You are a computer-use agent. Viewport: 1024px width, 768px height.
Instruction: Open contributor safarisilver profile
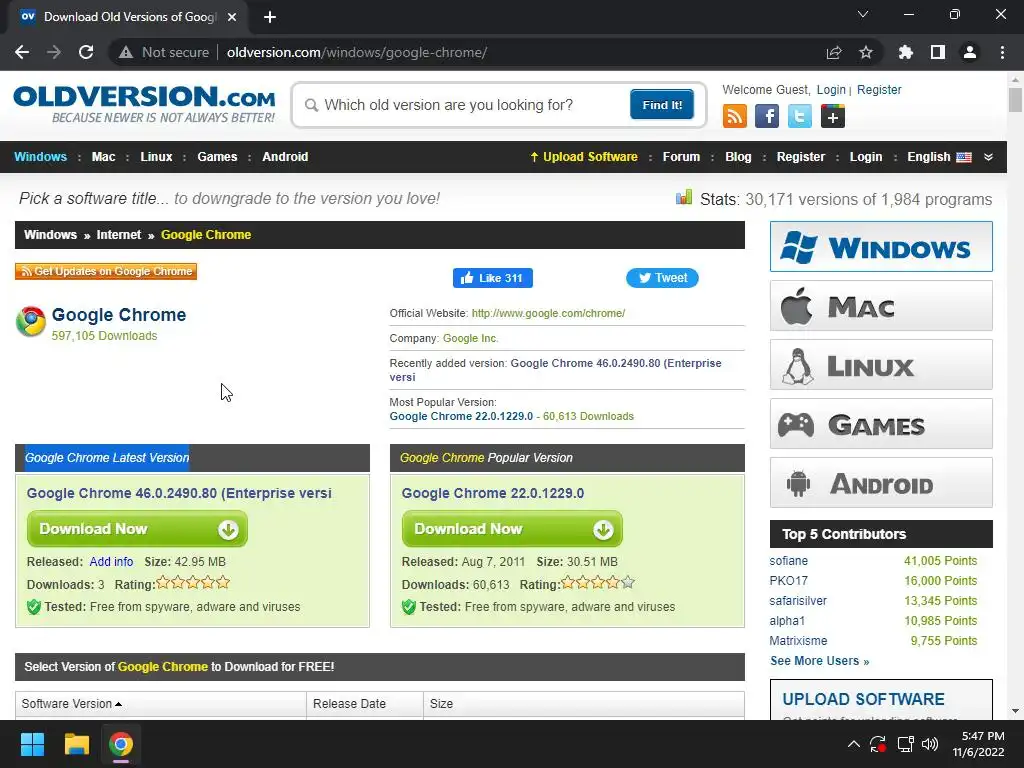pos(797,601)
